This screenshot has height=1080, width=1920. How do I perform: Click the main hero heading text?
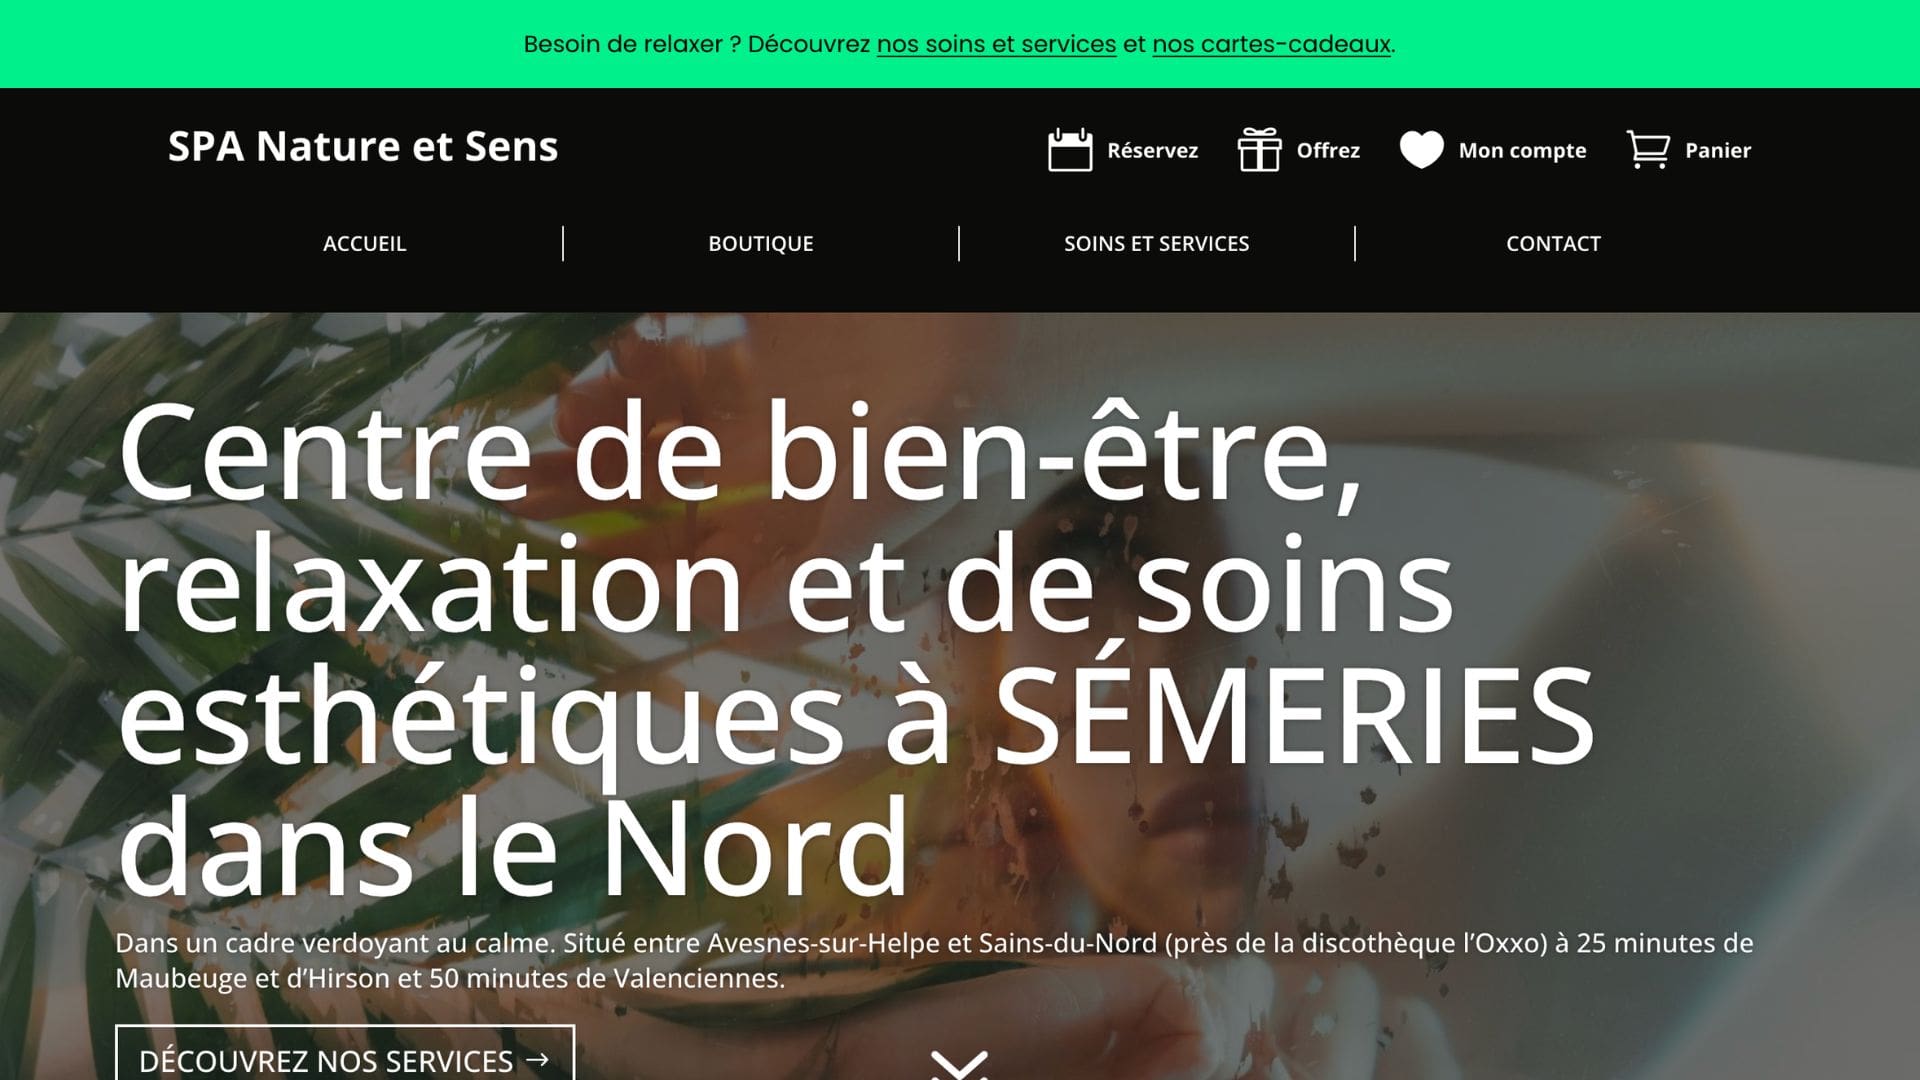point(857,650)
